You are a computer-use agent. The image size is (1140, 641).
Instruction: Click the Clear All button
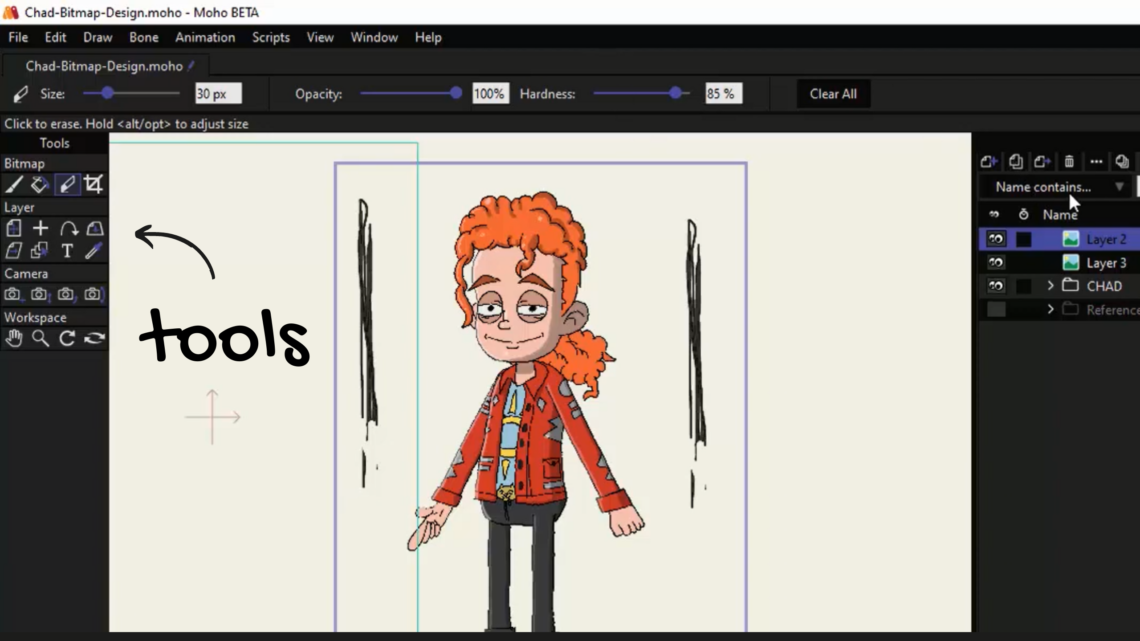coord(833,93)
